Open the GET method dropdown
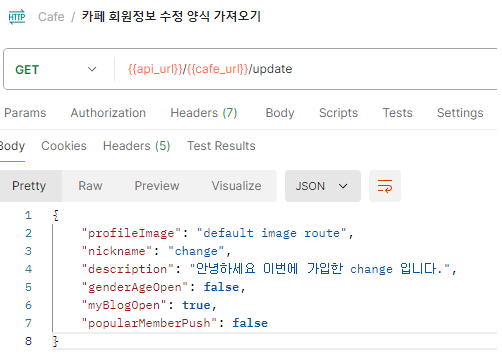The height and width of the screenshot is (364, 502). [x=56, y=69]
